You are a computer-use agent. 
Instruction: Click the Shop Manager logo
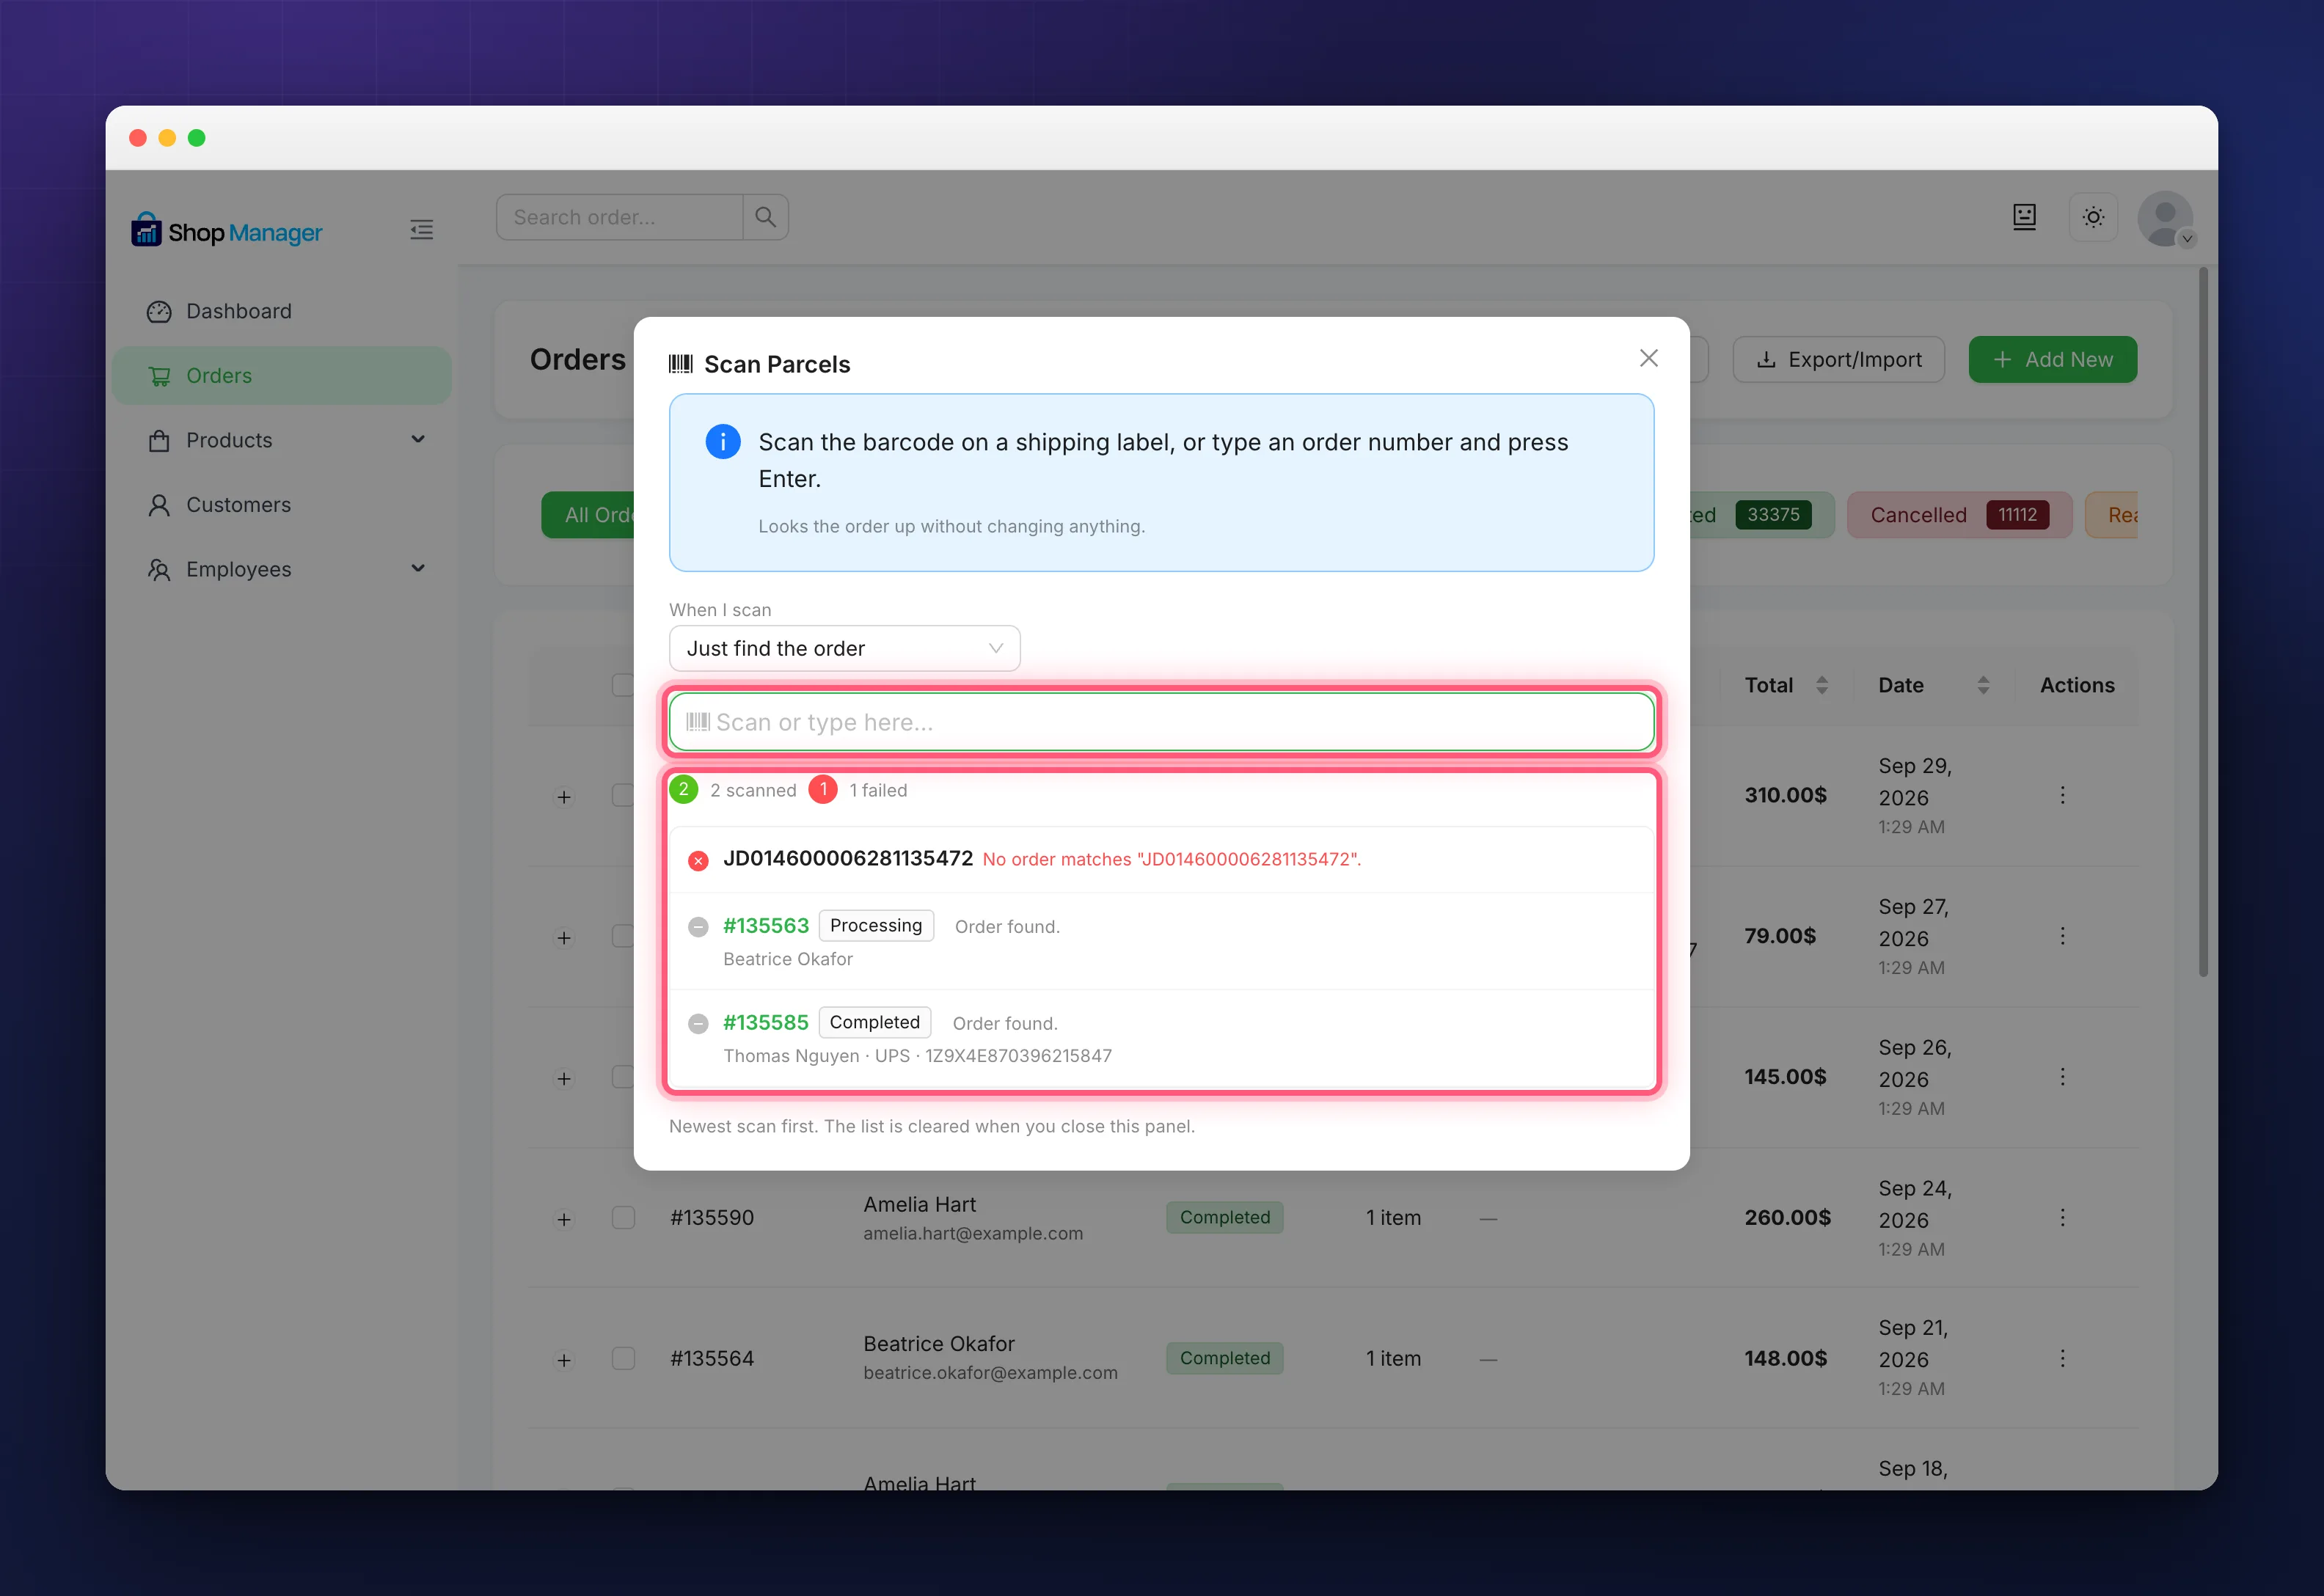pos(226,231)
